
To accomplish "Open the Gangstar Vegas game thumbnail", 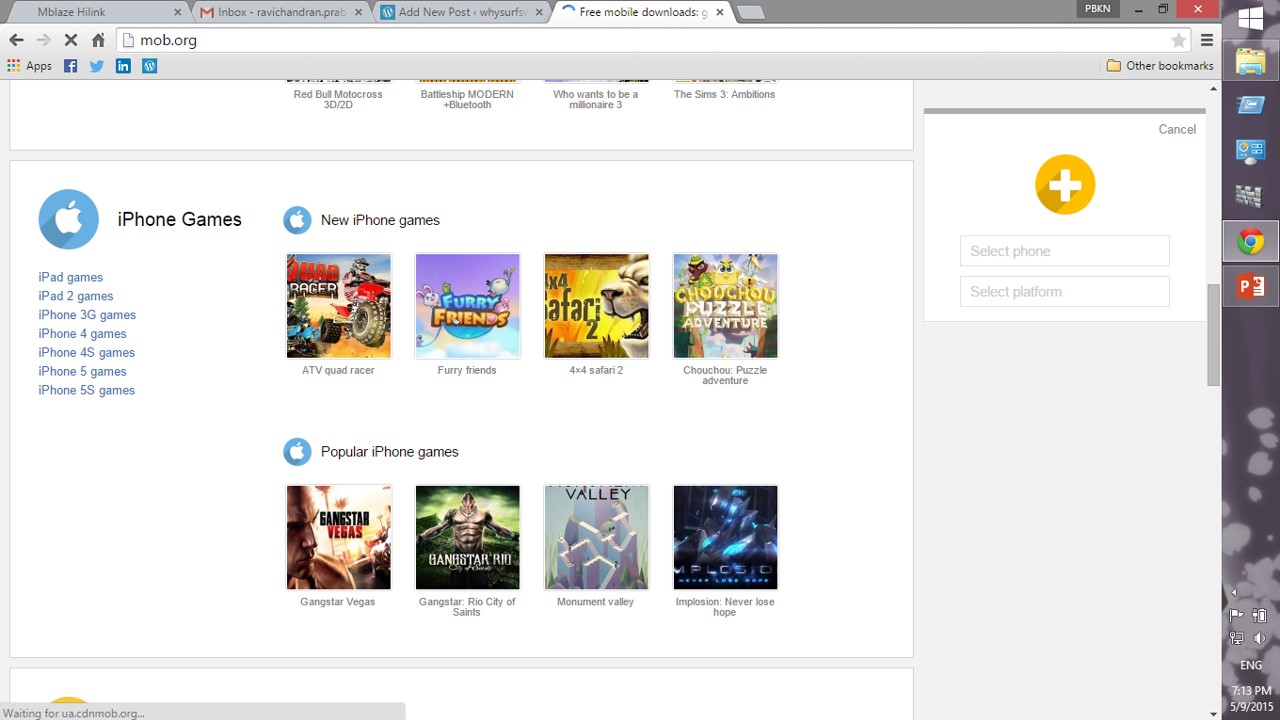I will pos(338,538).
